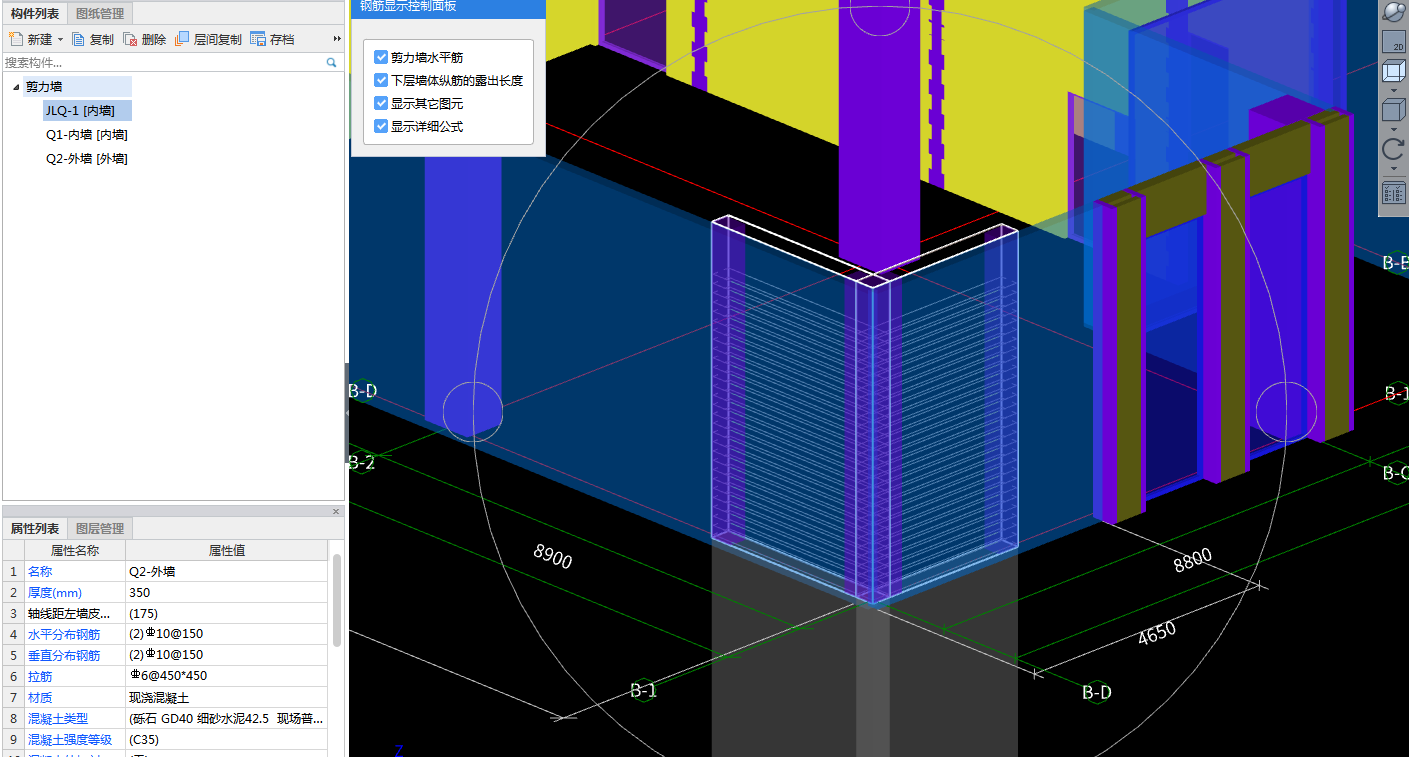Click 材质 value 现浇混凝土
The width and height of the screenshot is (1409, 757).
(x=227, y=698)
